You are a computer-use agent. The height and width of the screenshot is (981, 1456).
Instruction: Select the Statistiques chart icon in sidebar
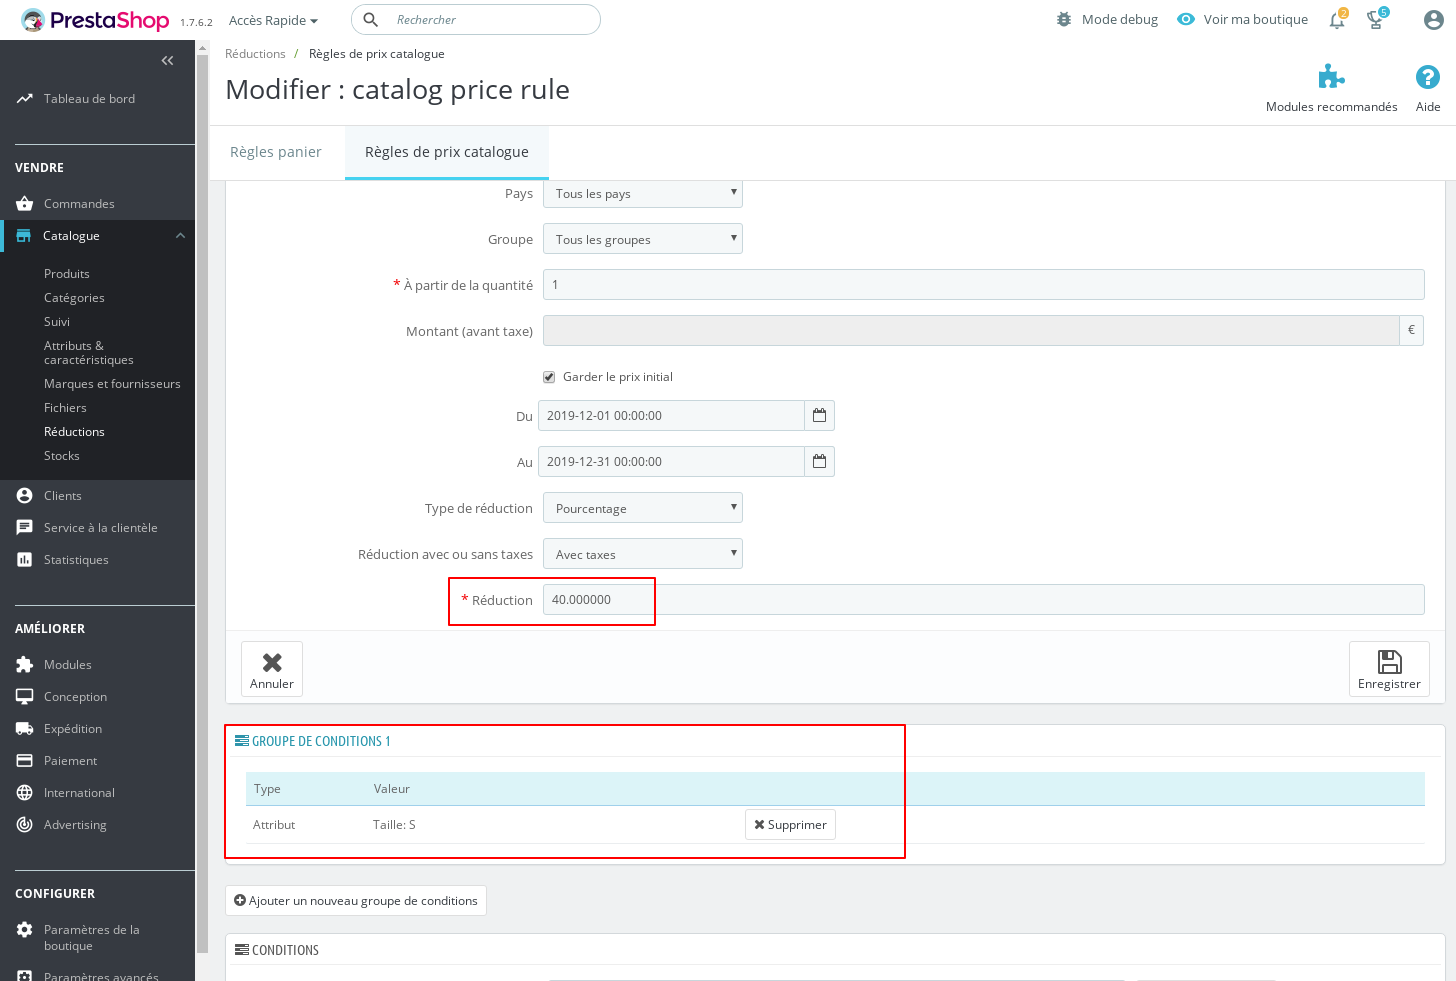[24, 559]
